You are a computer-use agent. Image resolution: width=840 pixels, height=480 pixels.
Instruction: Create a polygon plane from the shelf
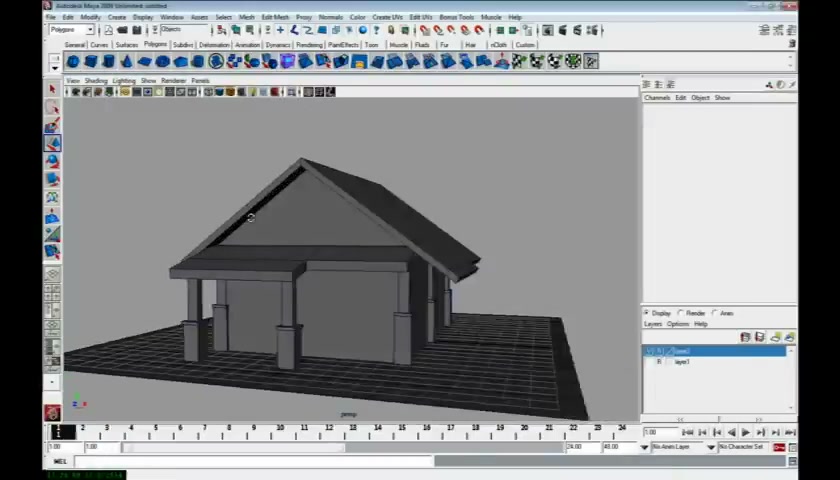click(x=144, y=62)
